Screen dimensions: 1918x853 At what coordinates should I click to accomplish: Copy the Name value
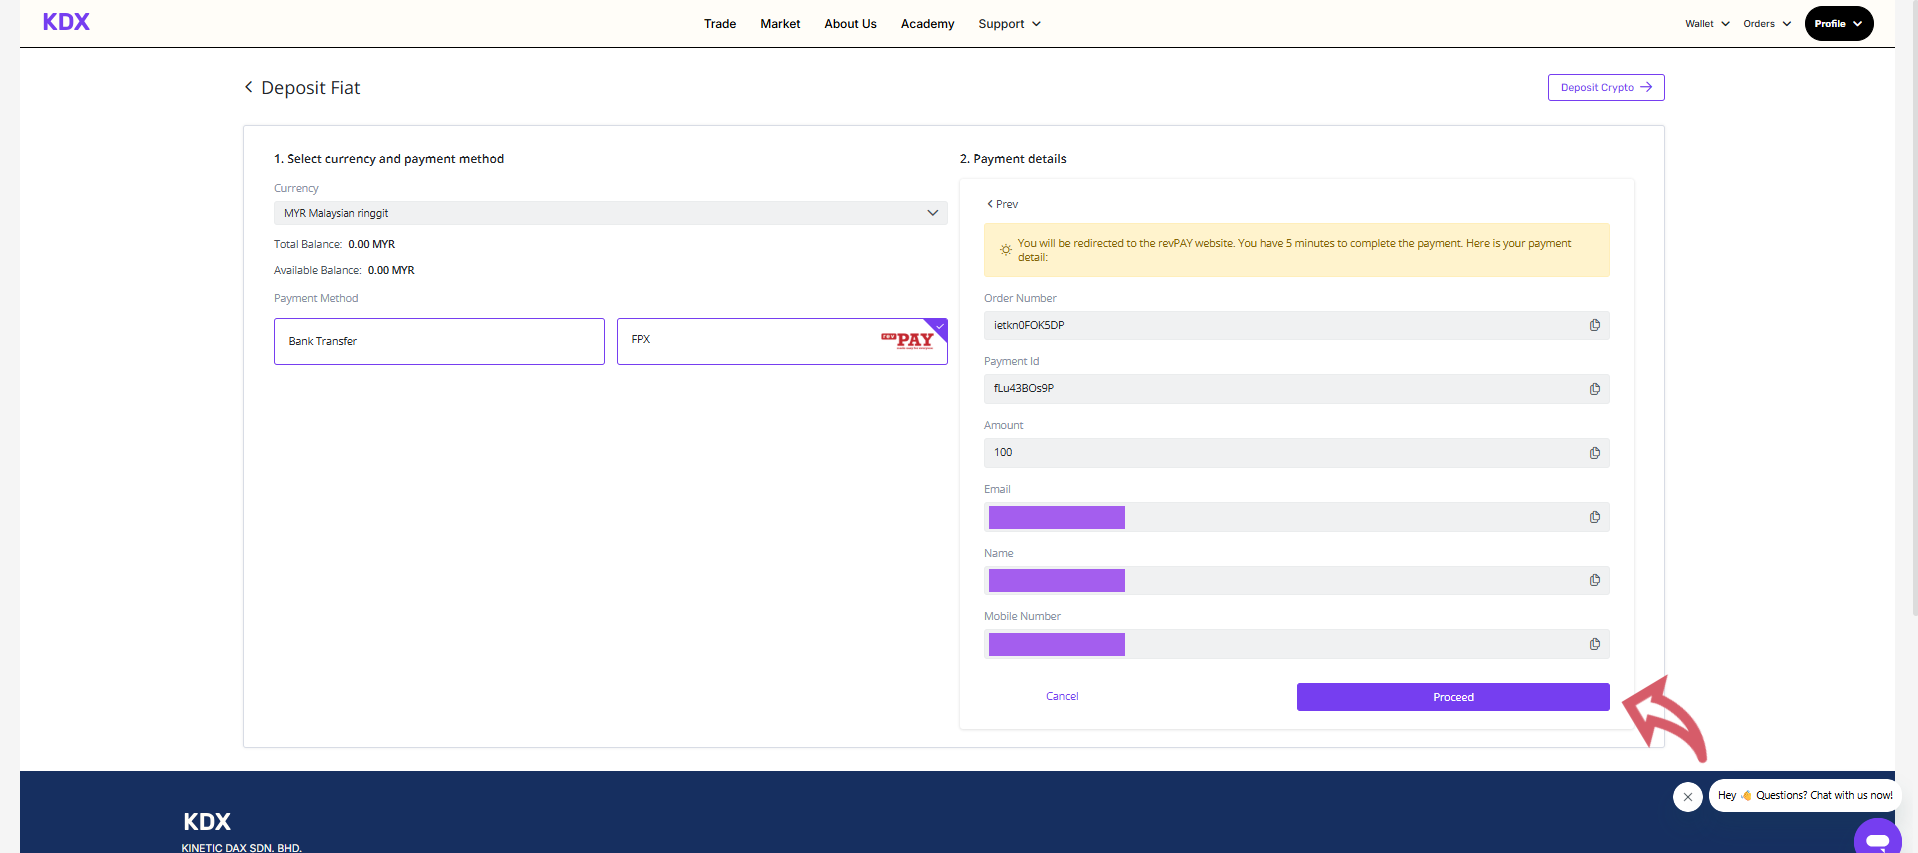1595,580
